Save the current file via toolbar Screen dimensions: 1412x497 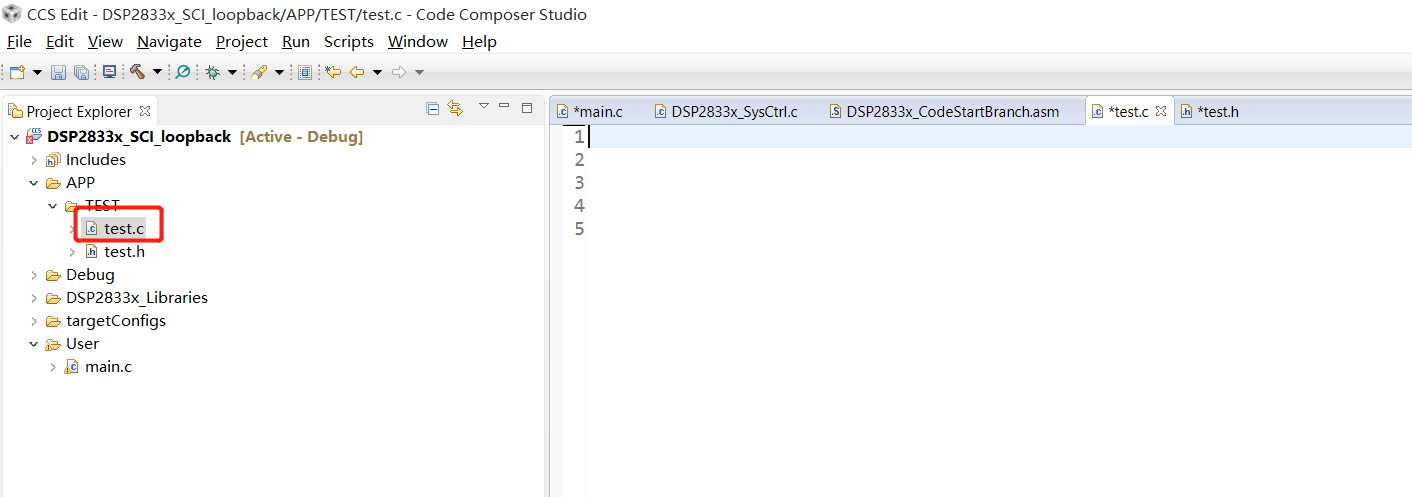tap(58, 72)
